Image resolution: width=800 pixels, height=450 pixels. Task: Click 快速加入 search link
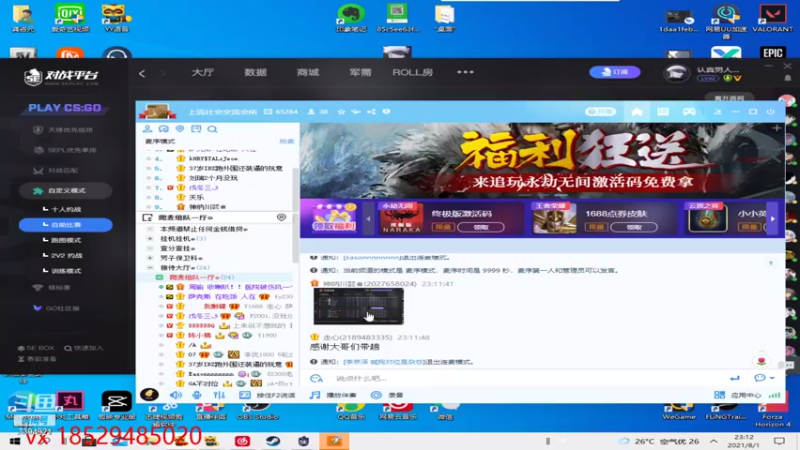(x=84, y=348)
